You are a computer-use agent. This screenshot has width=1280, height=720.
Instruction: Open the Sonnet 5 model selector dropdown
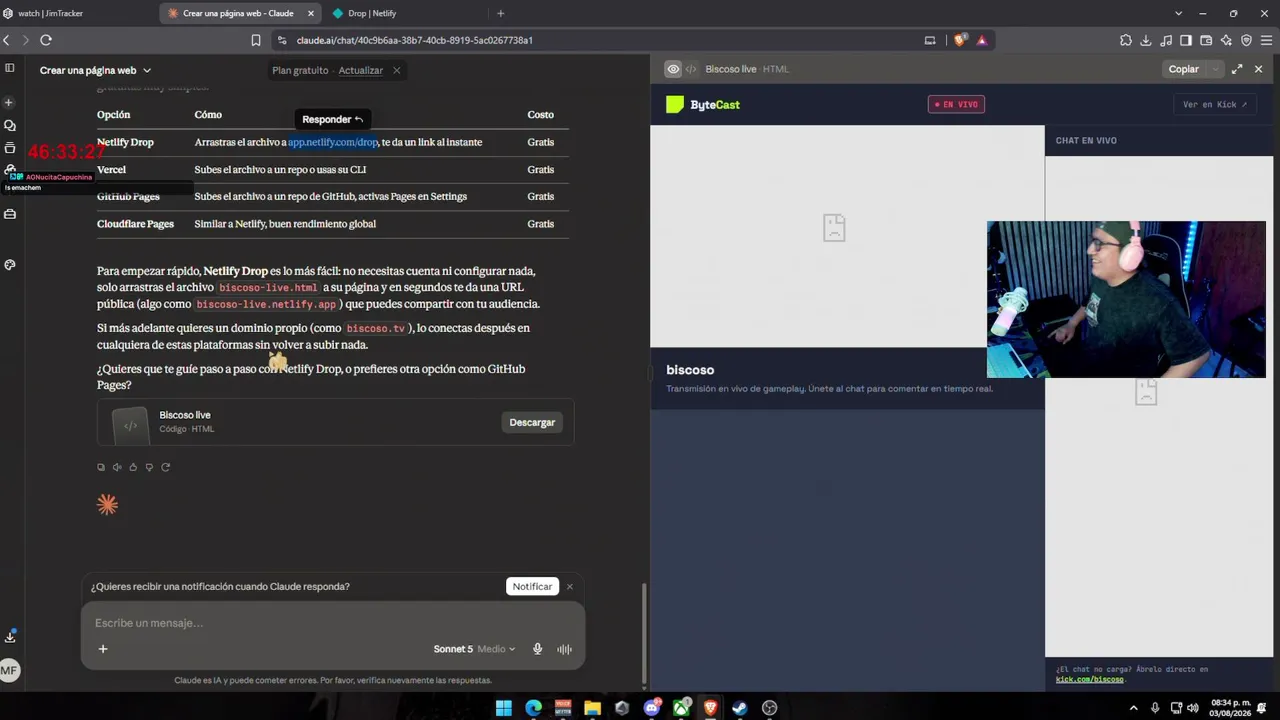[474, 649]
